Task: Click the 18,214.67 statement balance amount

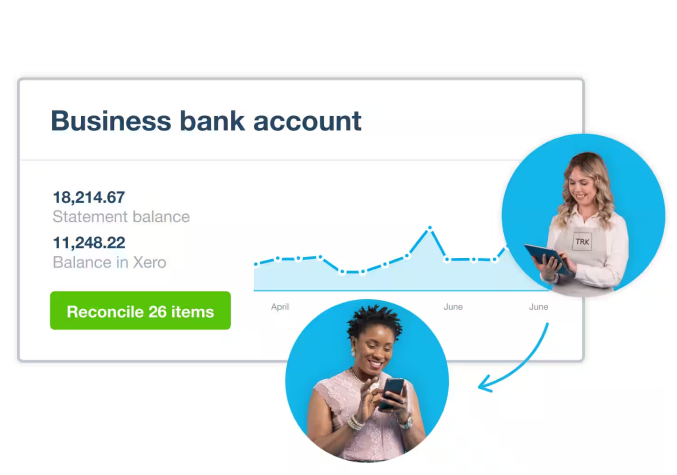Action: click(89, 197)
